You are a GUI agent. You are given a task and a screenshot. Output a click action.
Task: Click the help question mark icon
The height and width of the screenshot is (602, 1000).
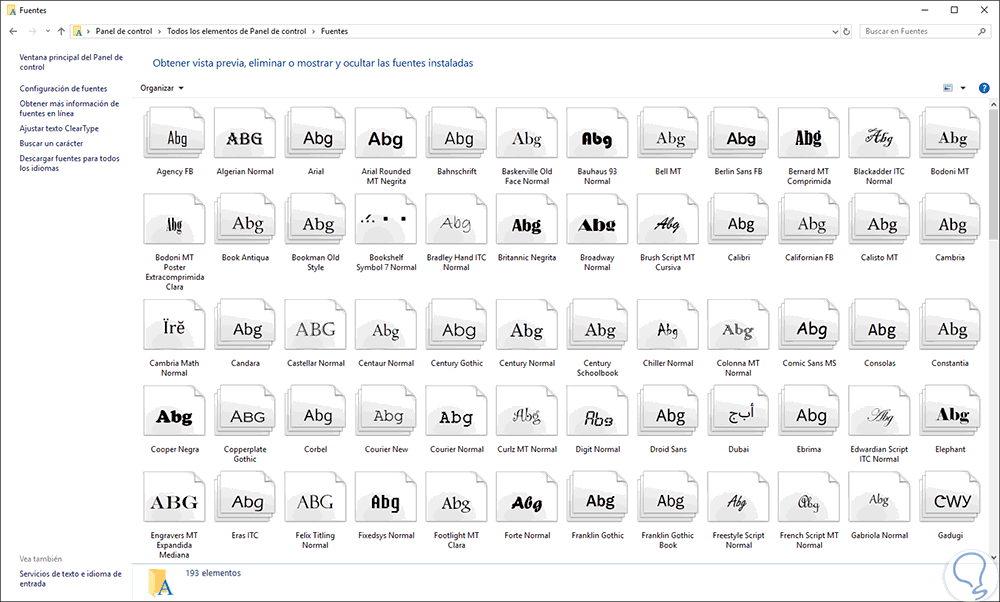[x=984, y=88]
